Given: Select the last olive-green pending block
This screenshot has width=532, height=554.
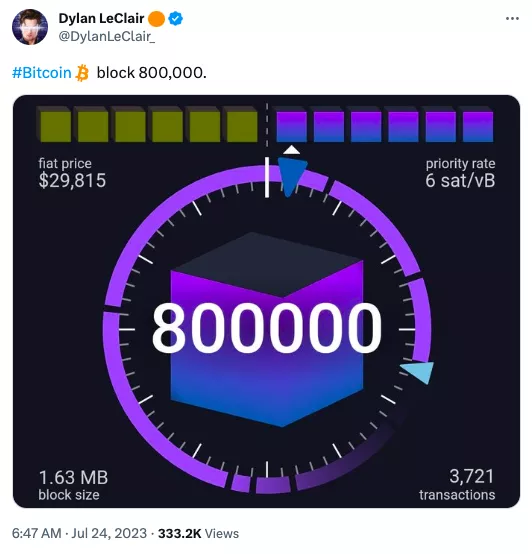Looking at the screenshot, I should click(x=241, y=124).
